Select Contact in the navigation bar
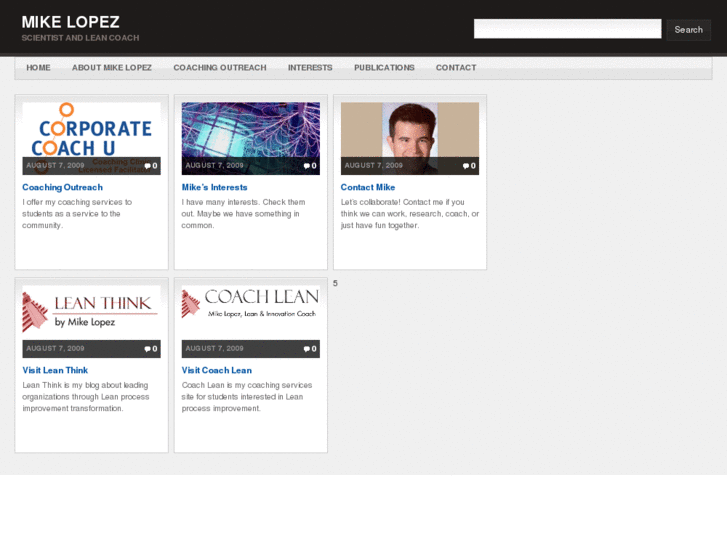Viewport: 727px width, 545px height. tap(456, 68)
